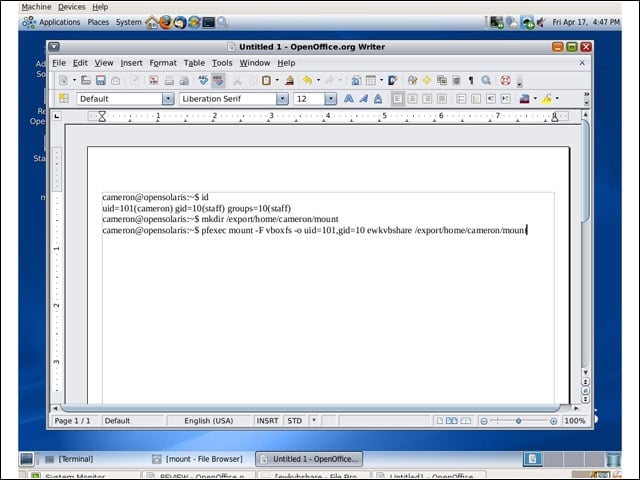Toggle Underline formatting icon
640x480 pixels.
378,98
